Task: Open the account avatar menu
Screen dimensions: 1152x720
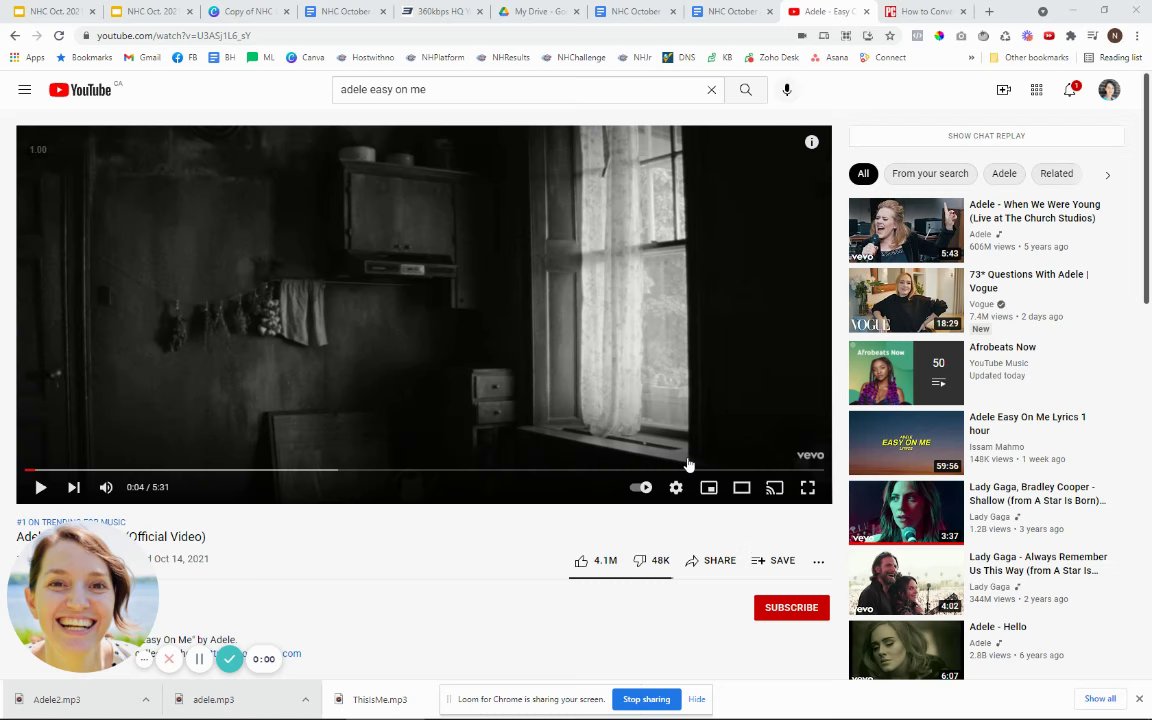Action: [1109, 90]
